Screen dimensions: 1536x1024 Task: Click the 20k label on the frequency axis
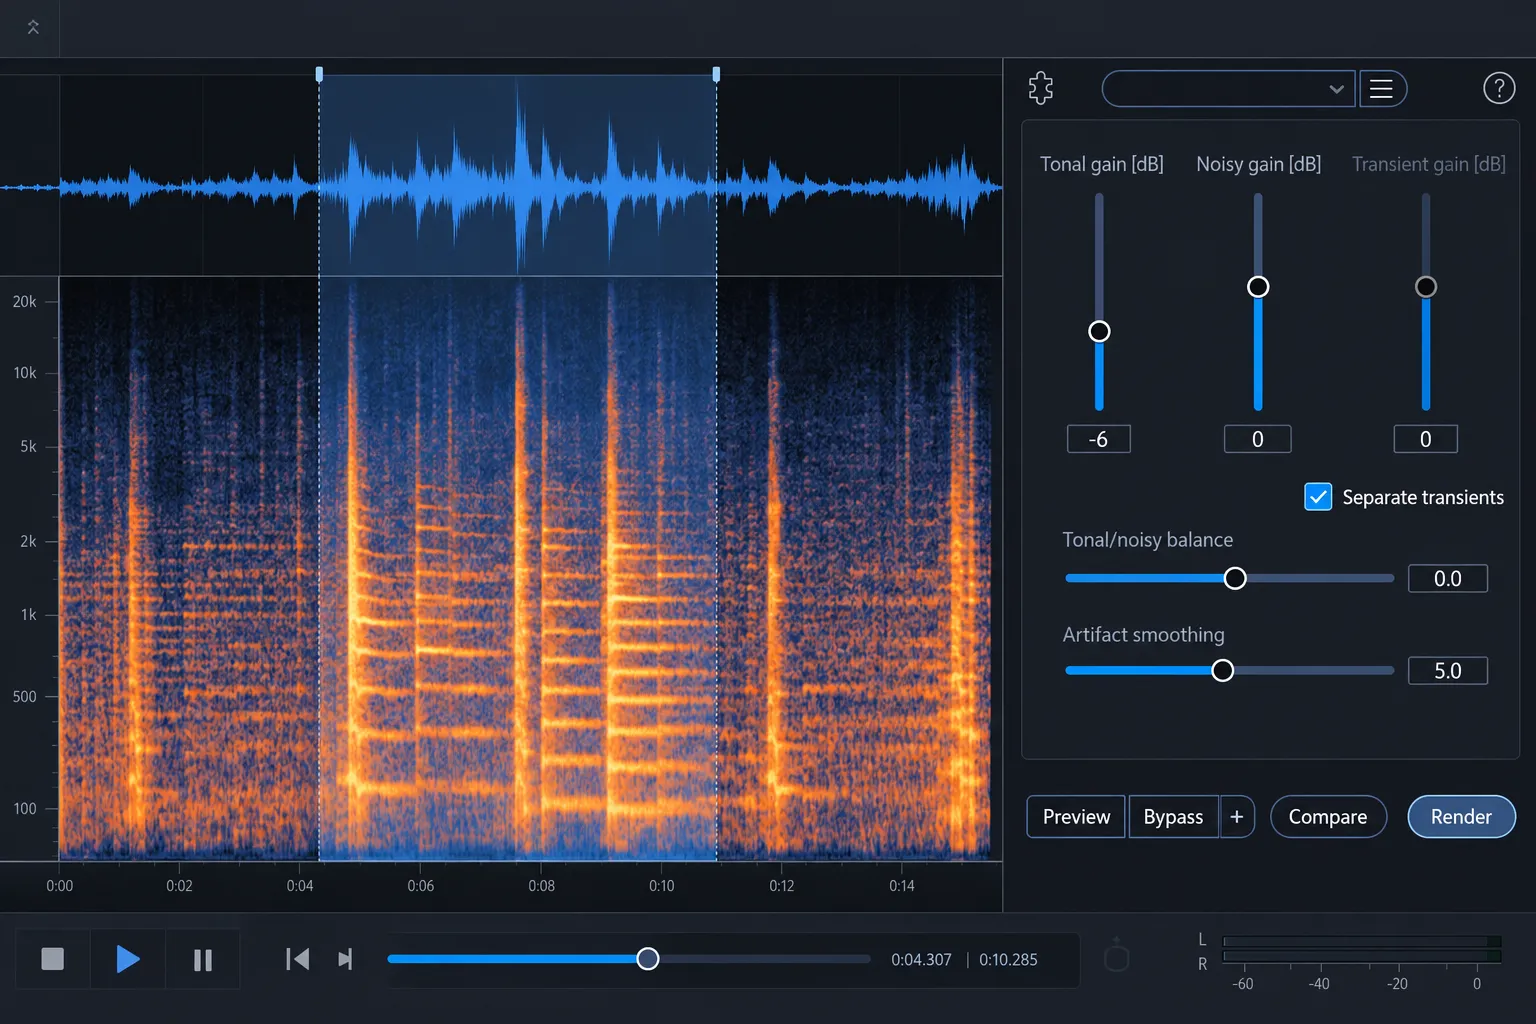[24, 301]
